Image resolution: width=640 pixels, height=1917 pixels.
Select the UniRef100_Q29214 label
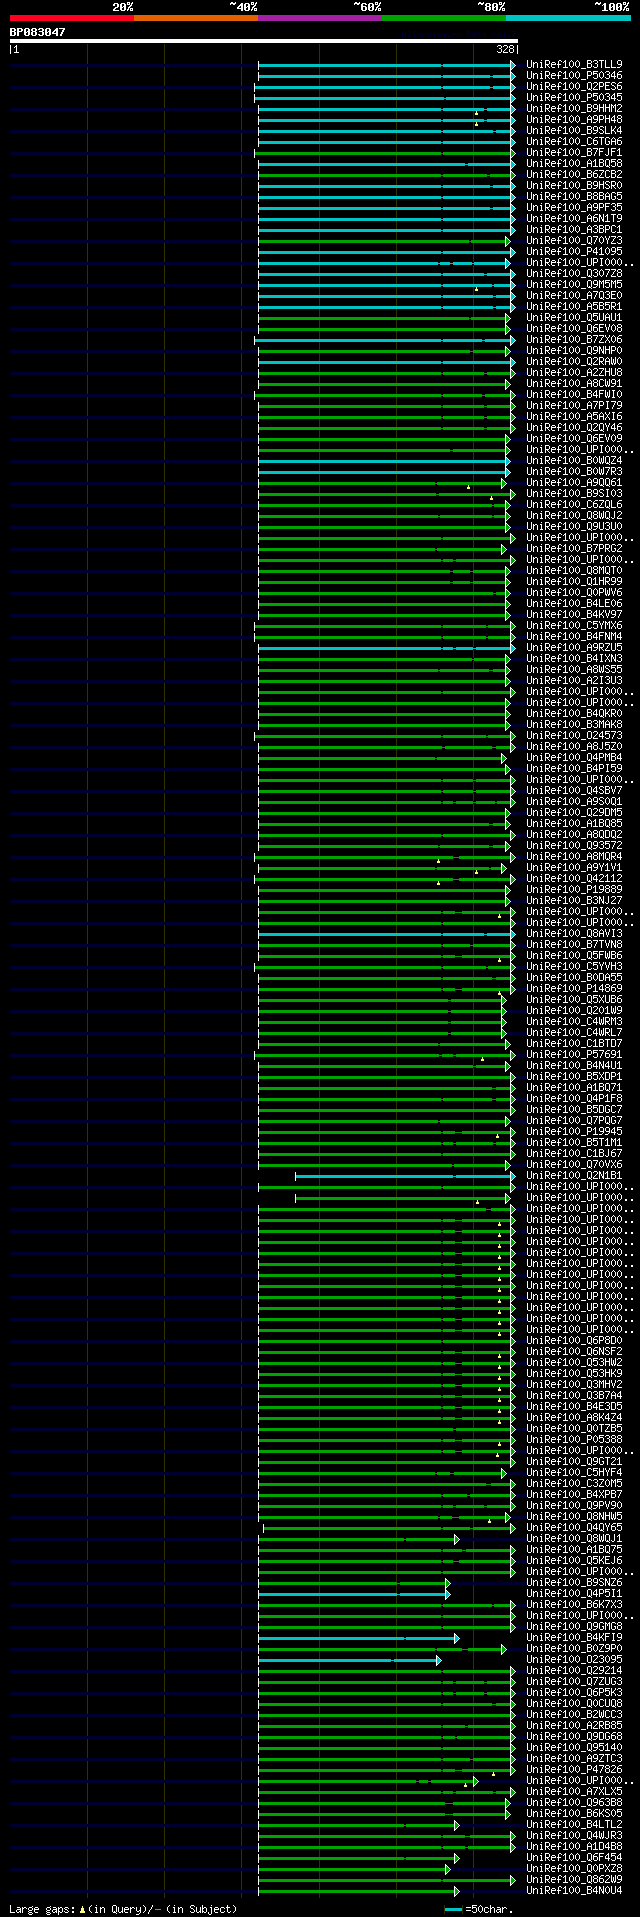pos(574,1670)
